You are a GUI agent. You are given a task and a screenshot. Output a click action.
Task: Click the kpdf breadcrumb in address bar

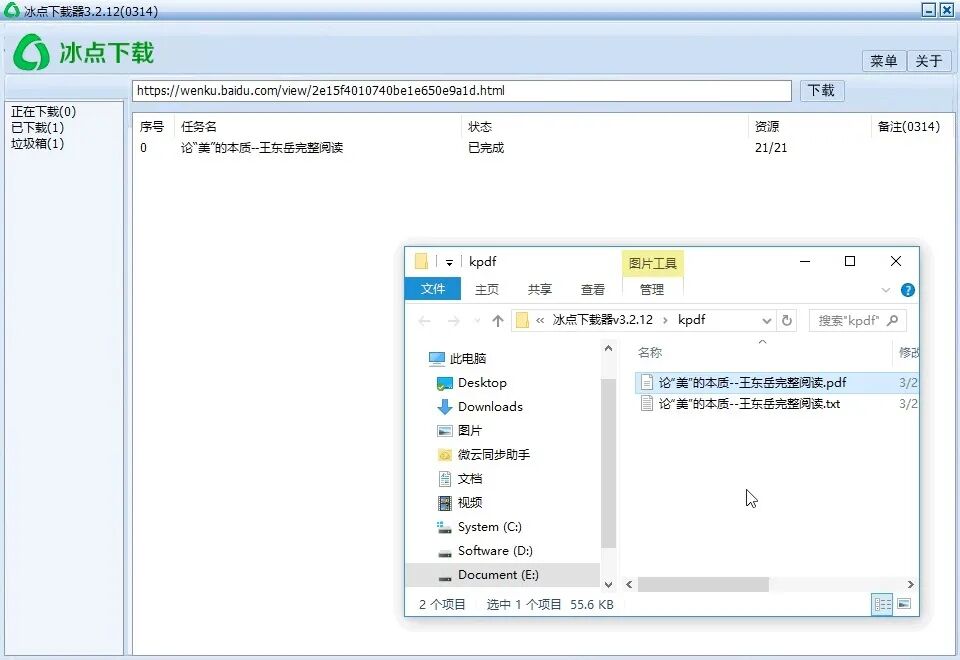[692, 320]
